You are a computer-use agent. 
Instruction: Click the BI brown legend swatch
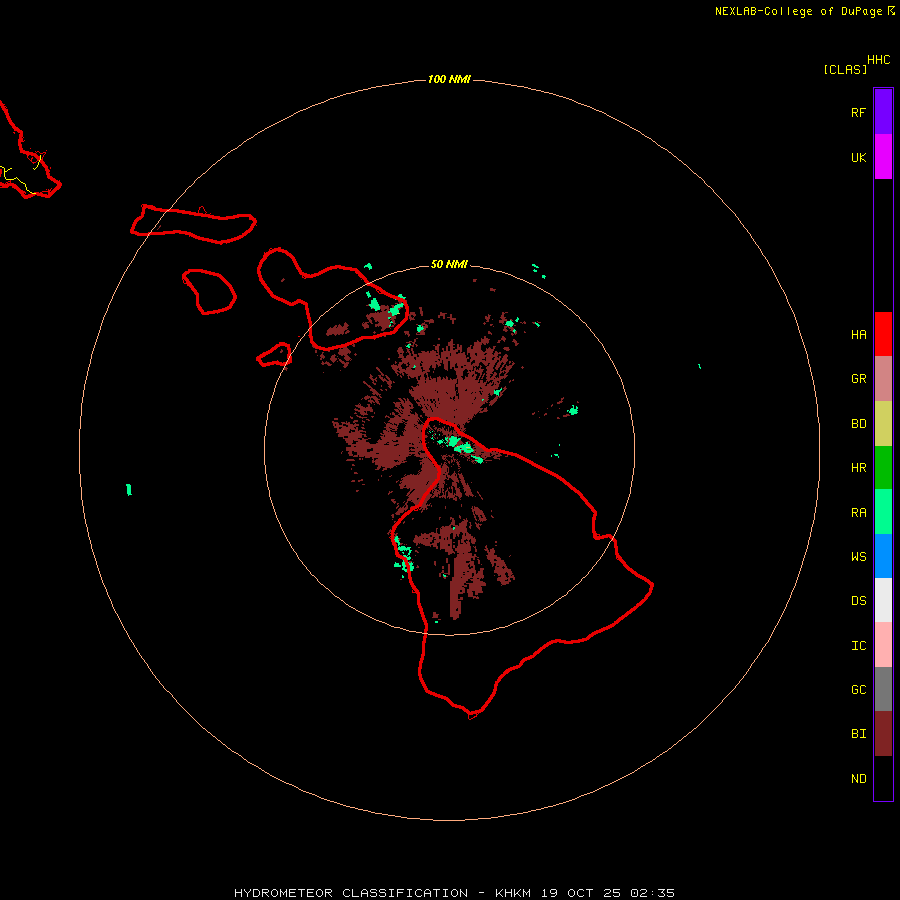(883, 734)
